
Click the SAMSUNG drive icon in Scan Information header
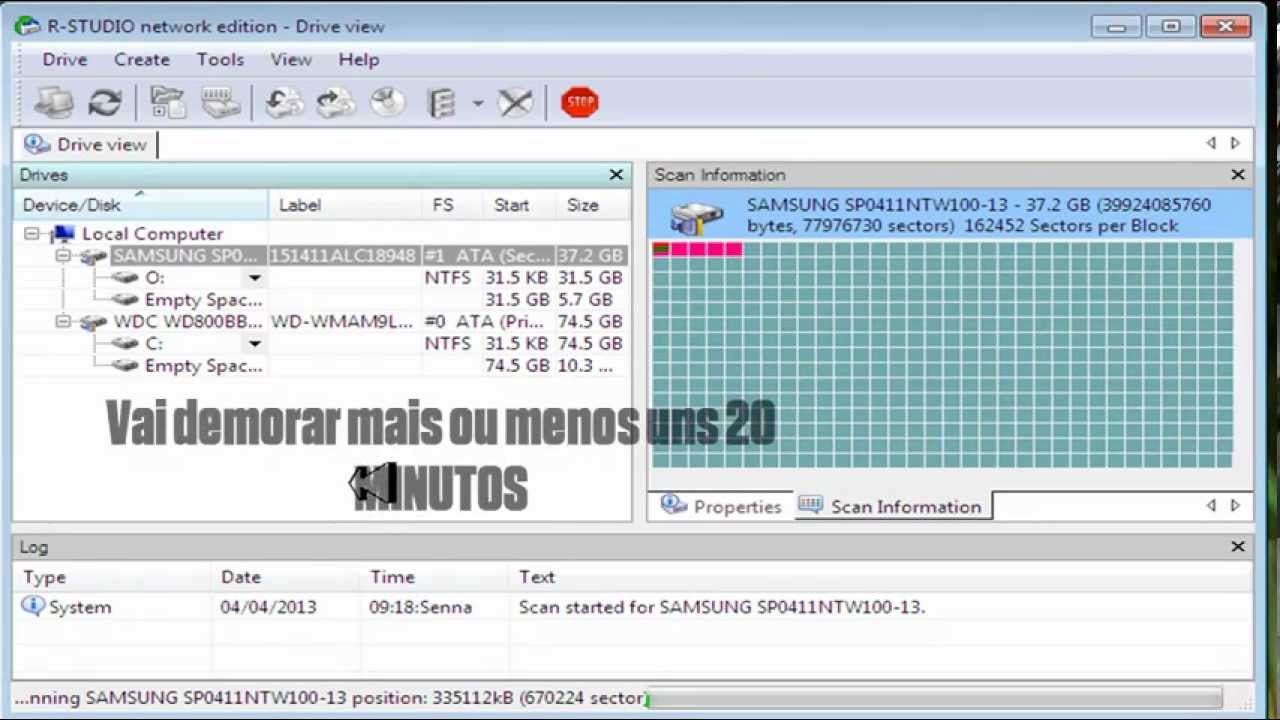click(x=697, y=216)
